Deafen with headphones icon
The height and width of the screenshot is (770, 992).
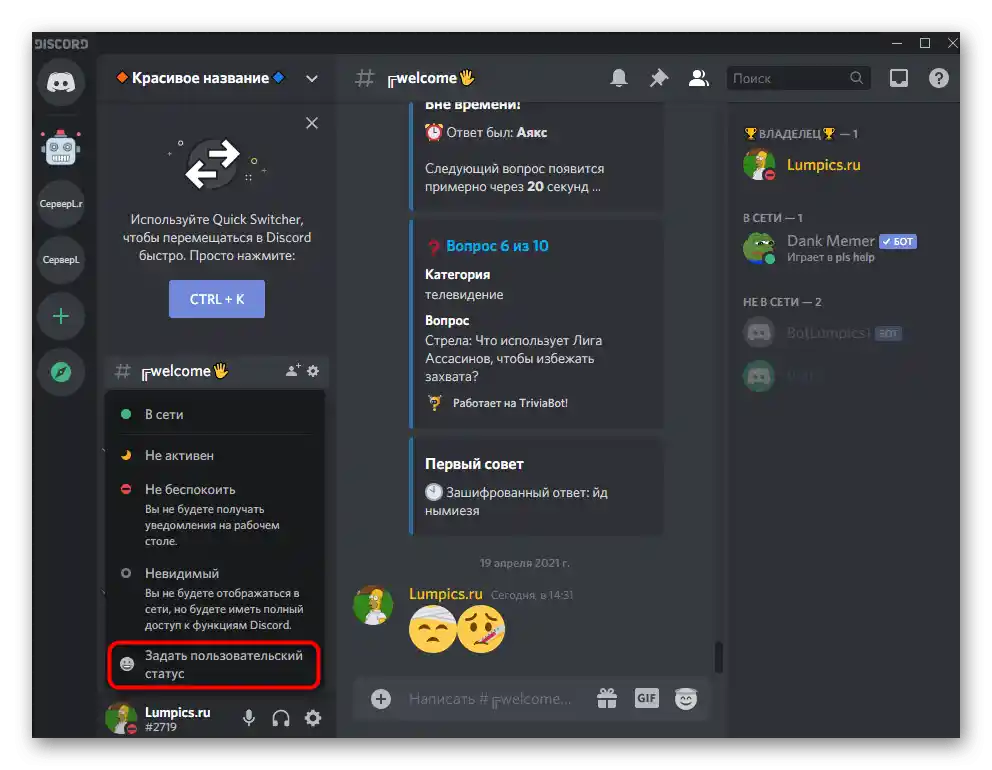coord(281,718)
